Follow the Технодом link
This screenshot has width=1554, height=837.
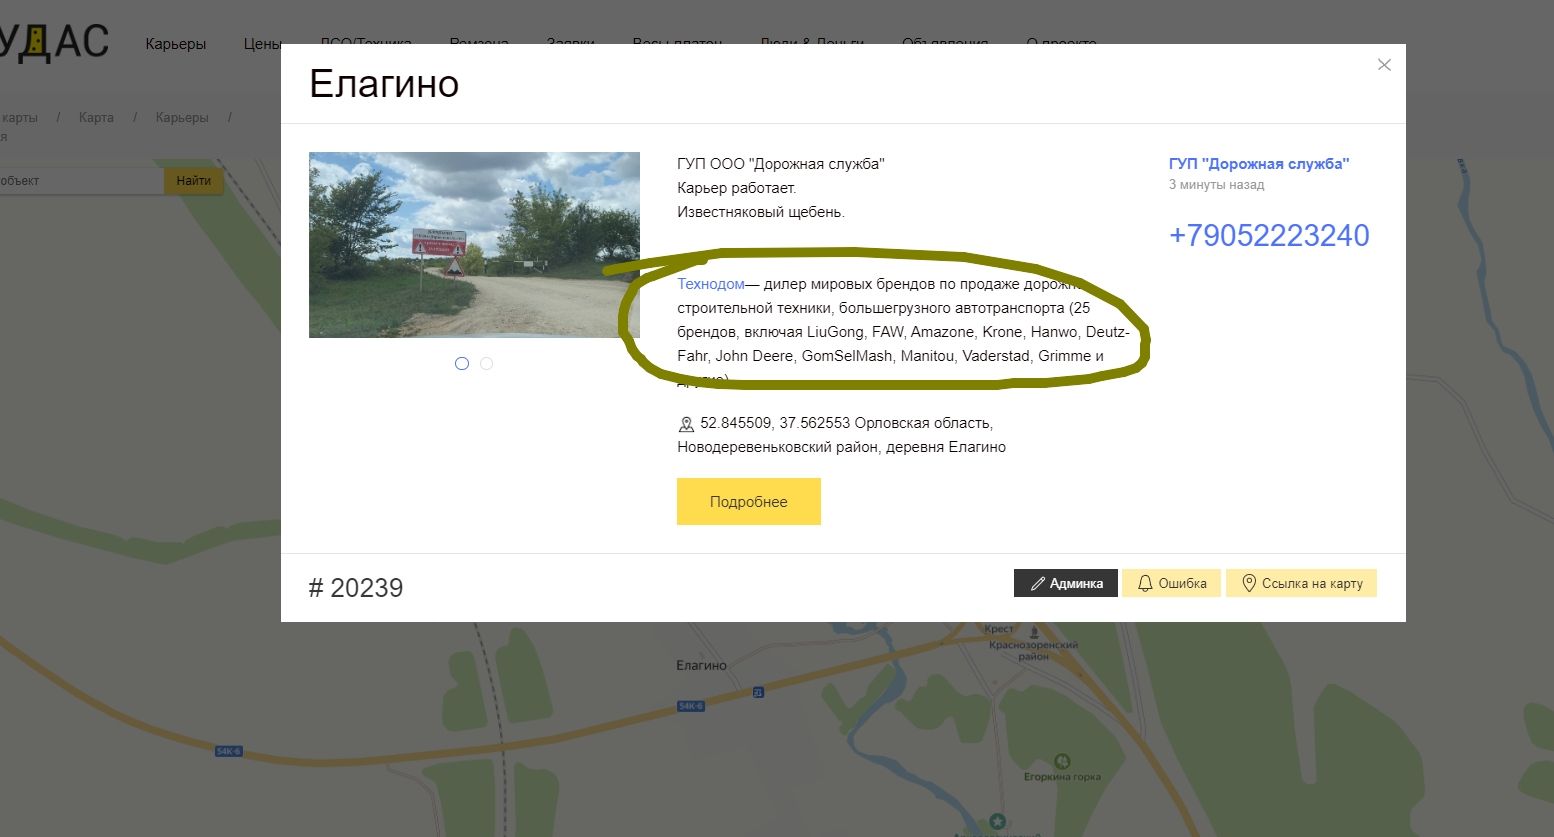point(710,284)
